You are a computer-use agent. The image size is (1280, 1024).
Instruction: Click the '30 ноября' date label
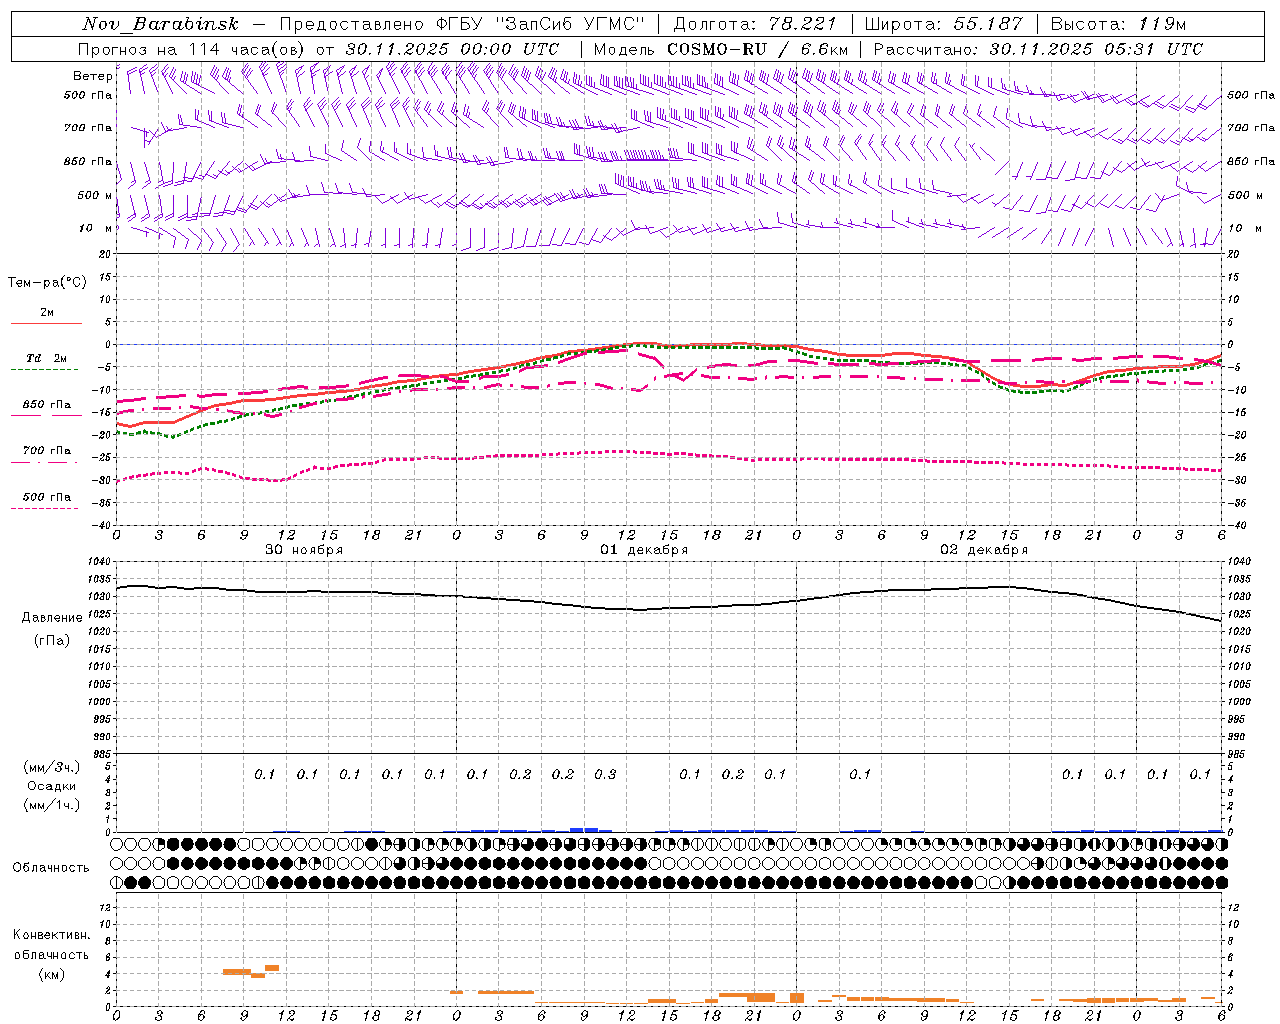click(x=304, y=550)
